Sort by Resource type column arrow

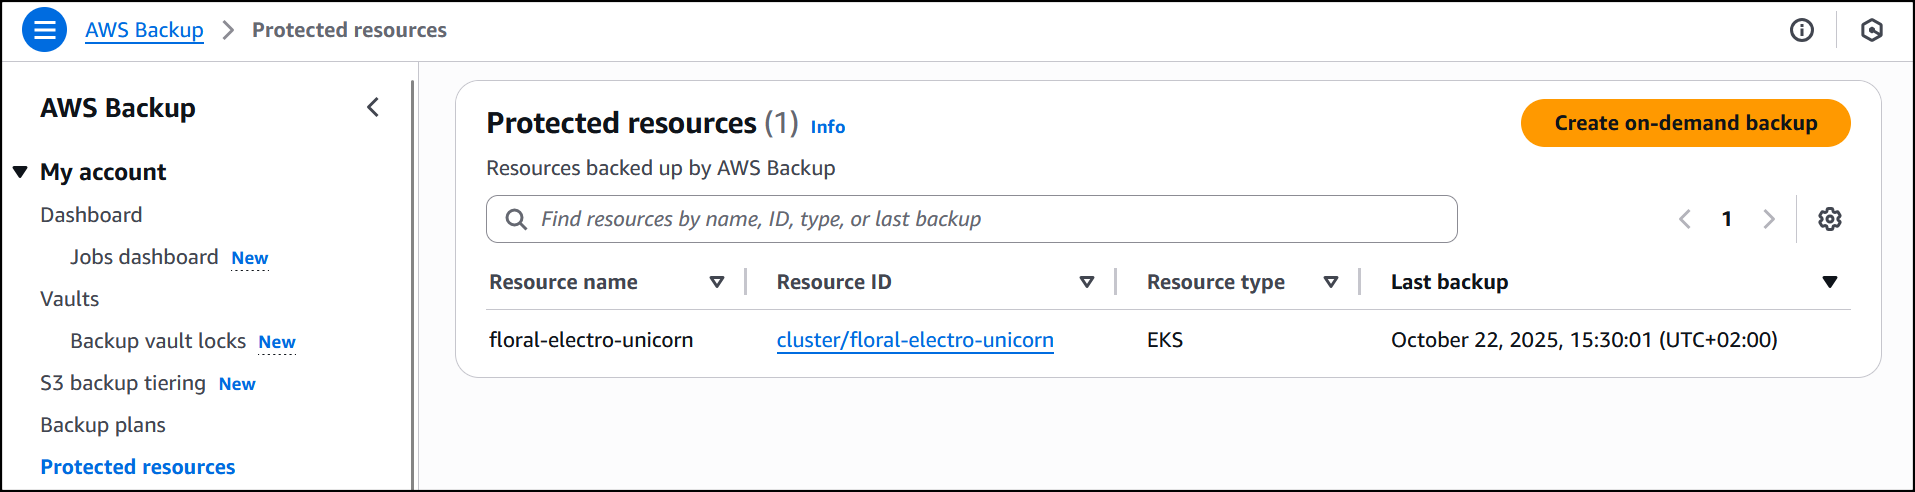[1330, 282]
